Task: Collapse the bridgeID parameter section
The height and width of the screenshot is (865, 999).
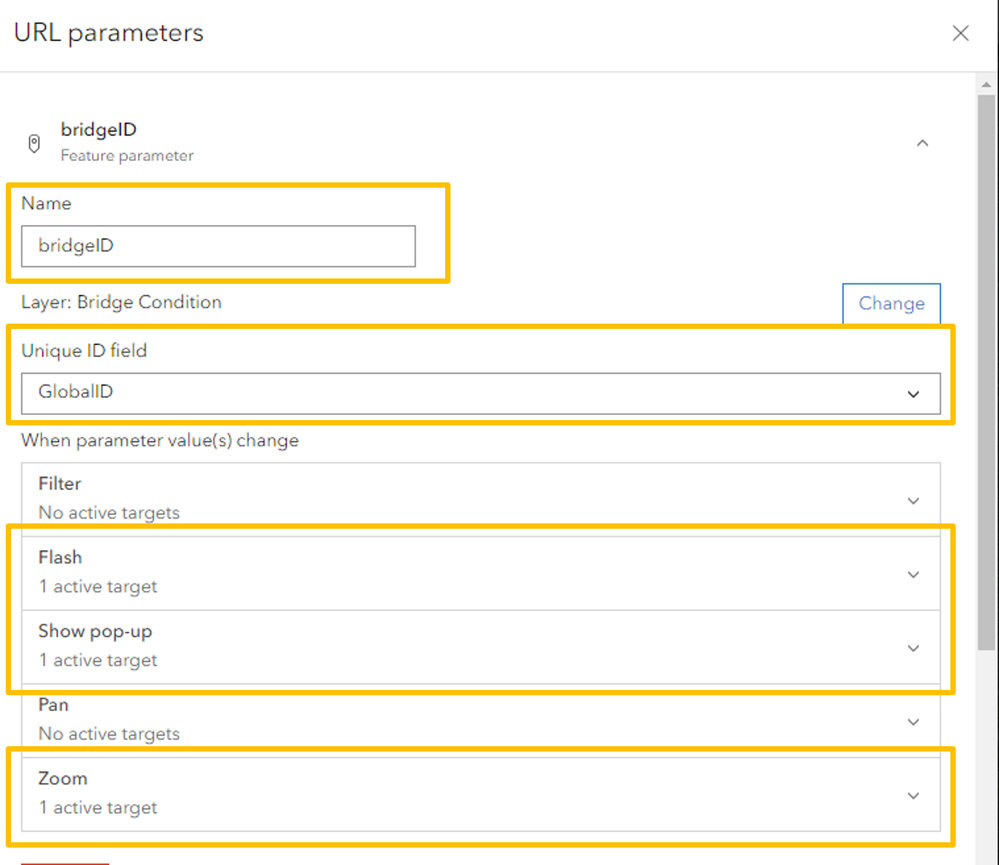Action: coord(922,143)
